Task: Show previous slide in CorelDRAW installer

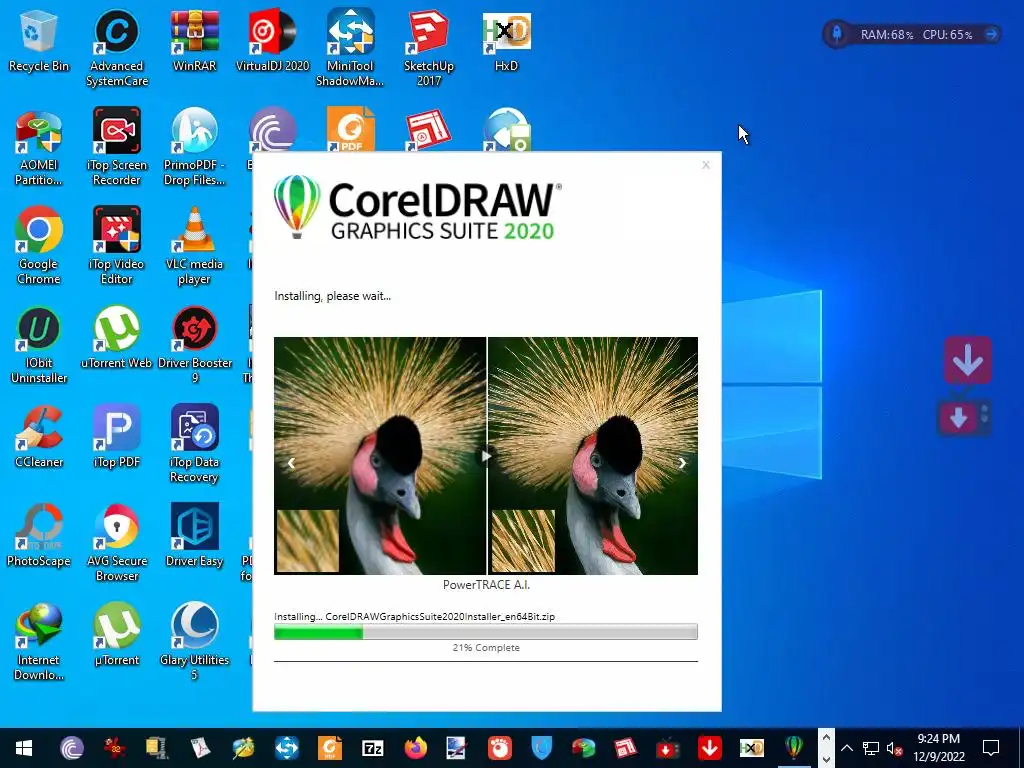Action: point(291,463)
